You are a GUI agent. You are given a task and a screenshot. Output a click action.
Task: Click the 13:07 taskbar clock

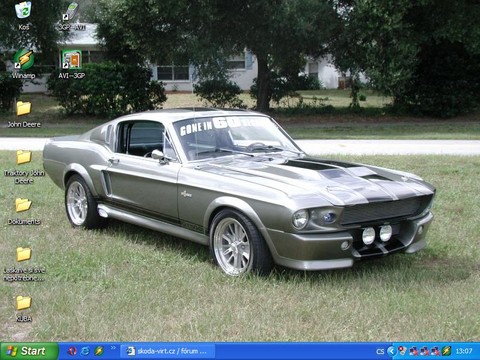click(464, 351)
